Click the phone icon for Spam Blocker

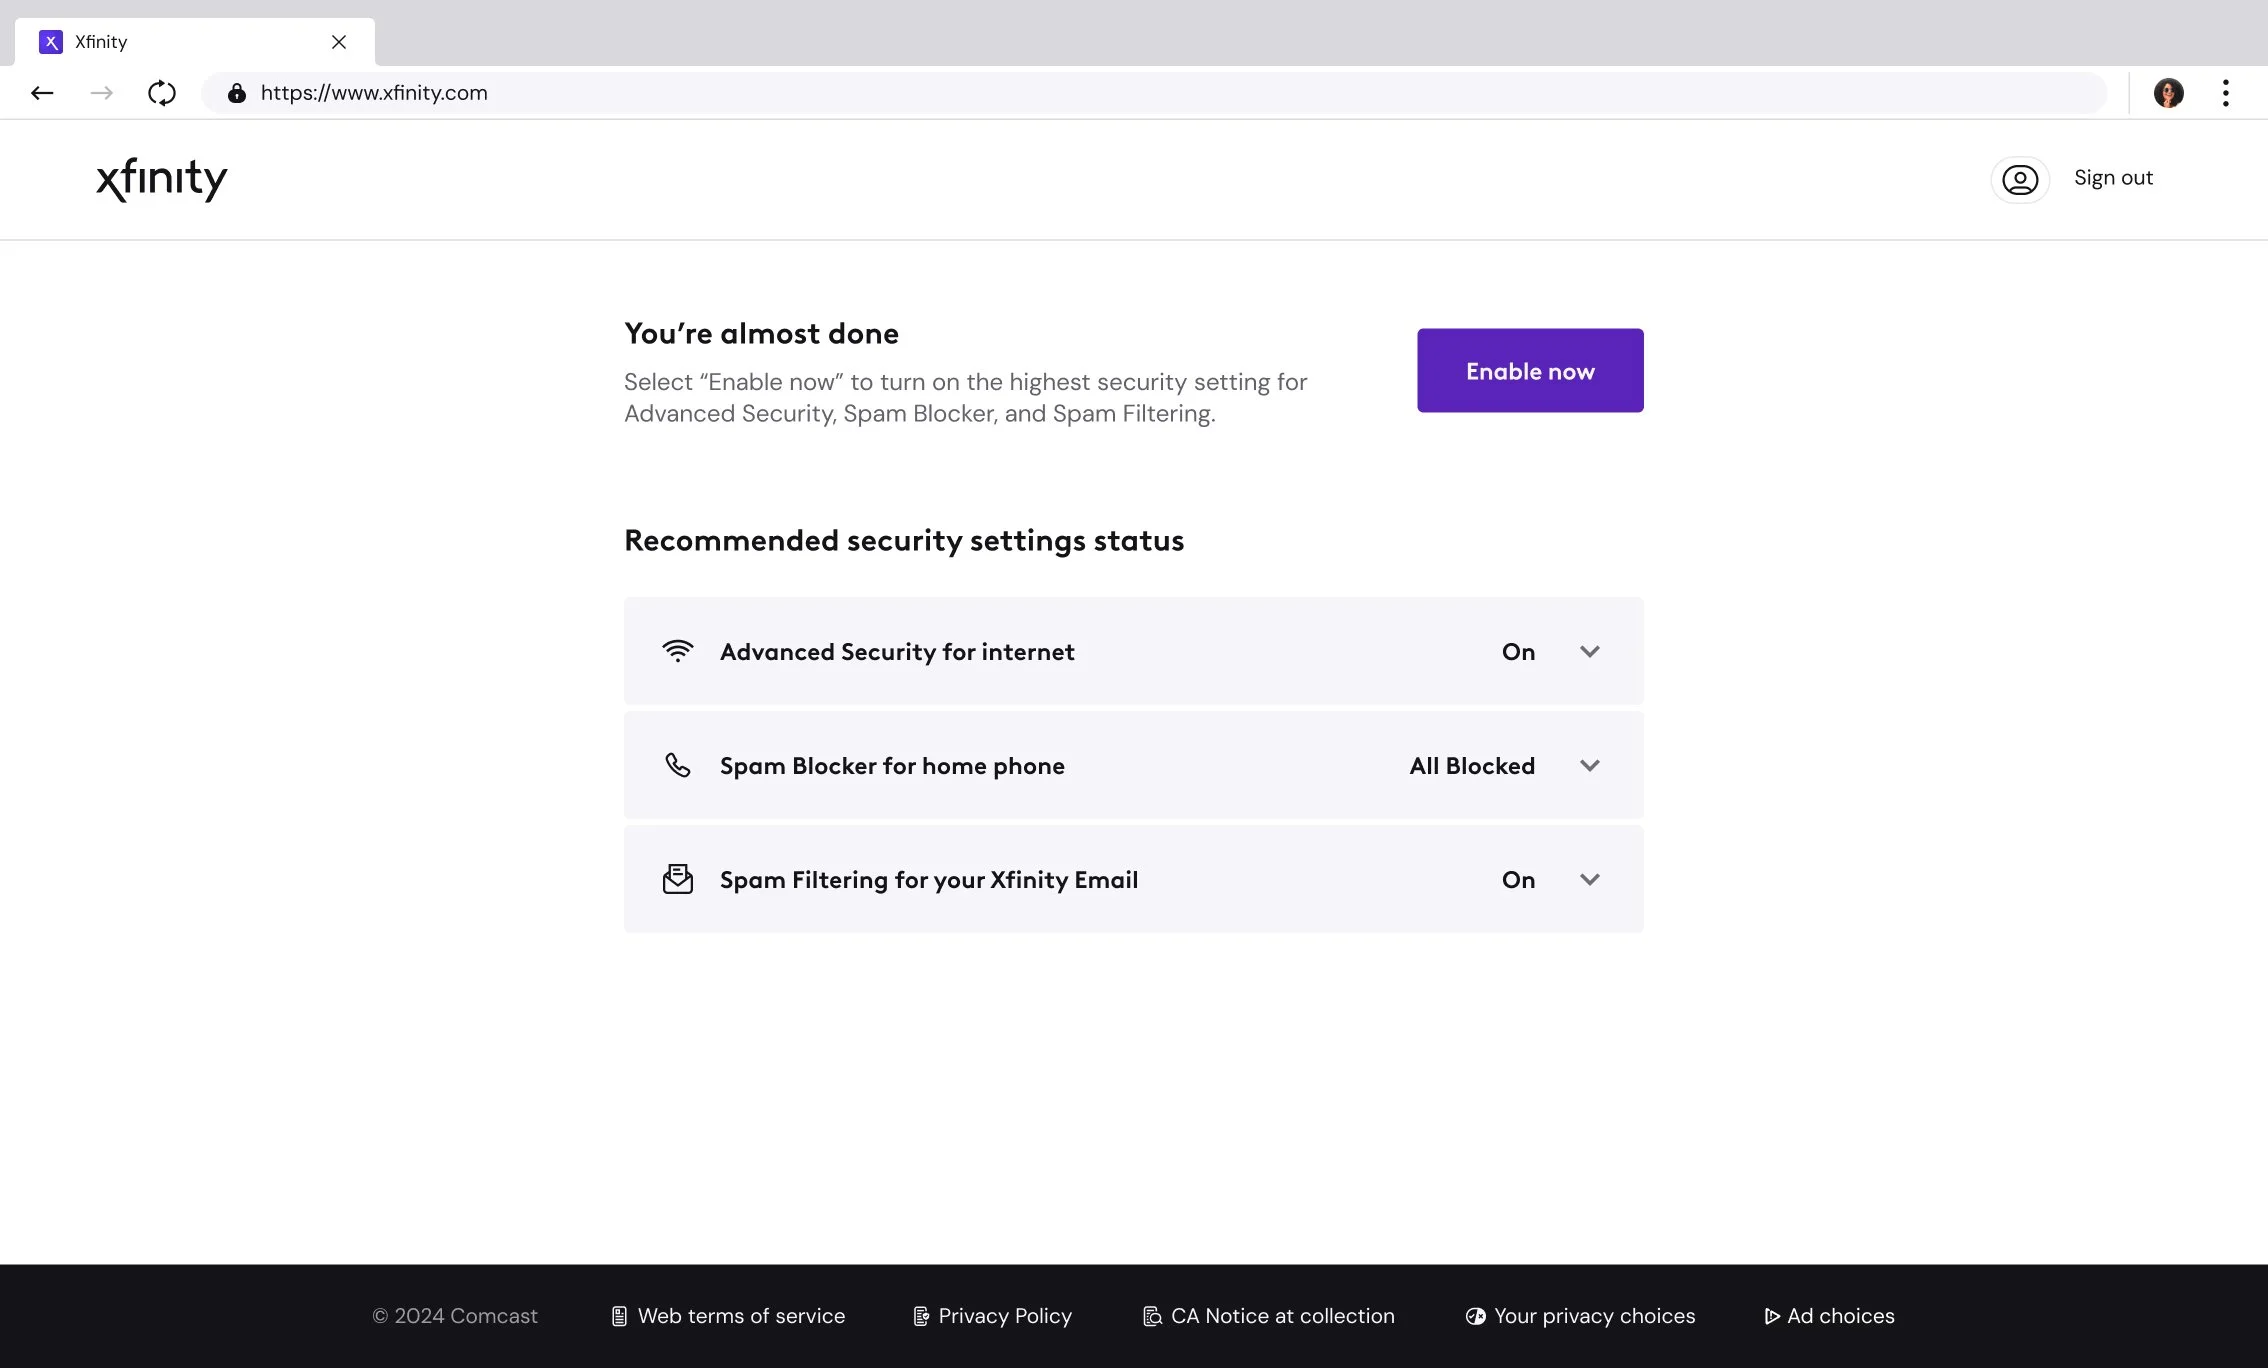click(x=677, y=765)
